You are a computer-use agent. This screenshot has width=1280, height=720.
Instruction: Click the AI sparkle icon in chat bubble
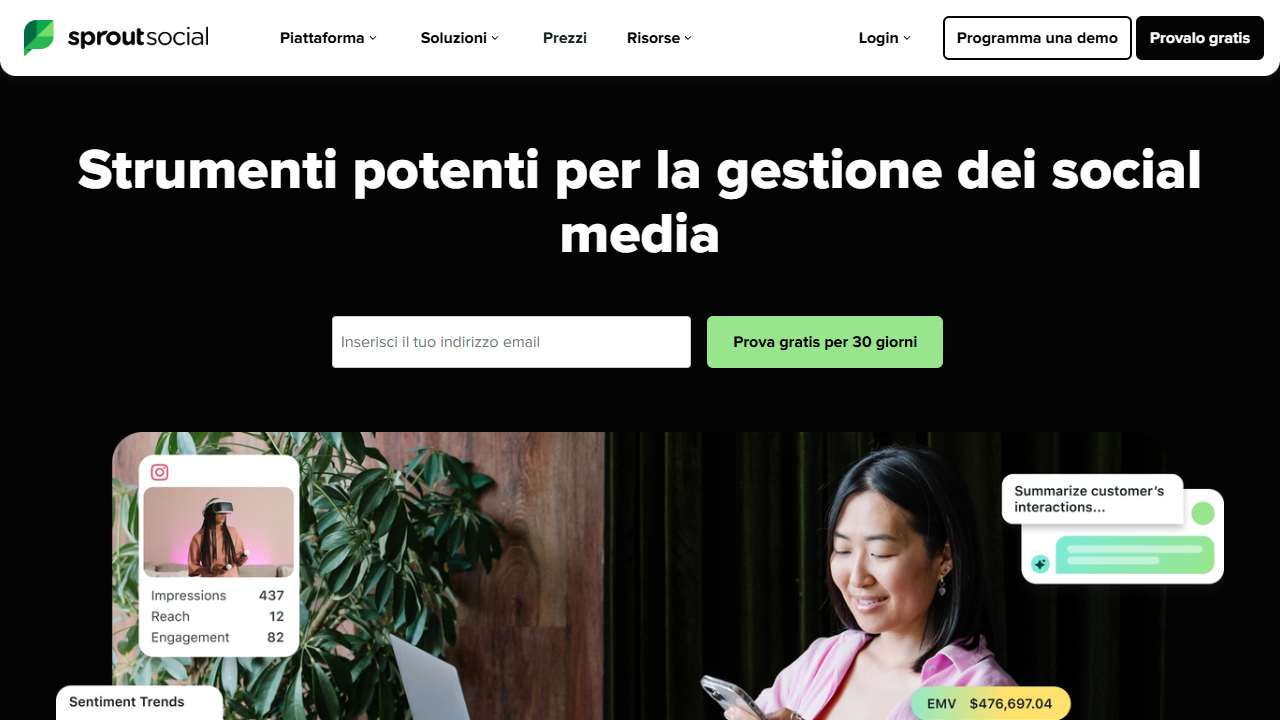coord(1040,564)
